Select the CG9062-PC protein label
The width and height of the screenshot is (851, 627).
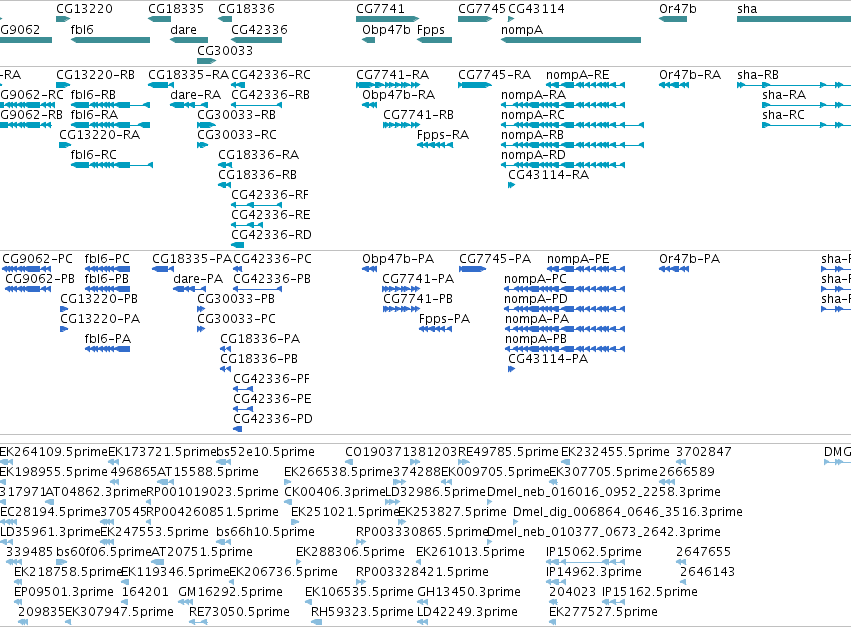pos(37,258)
